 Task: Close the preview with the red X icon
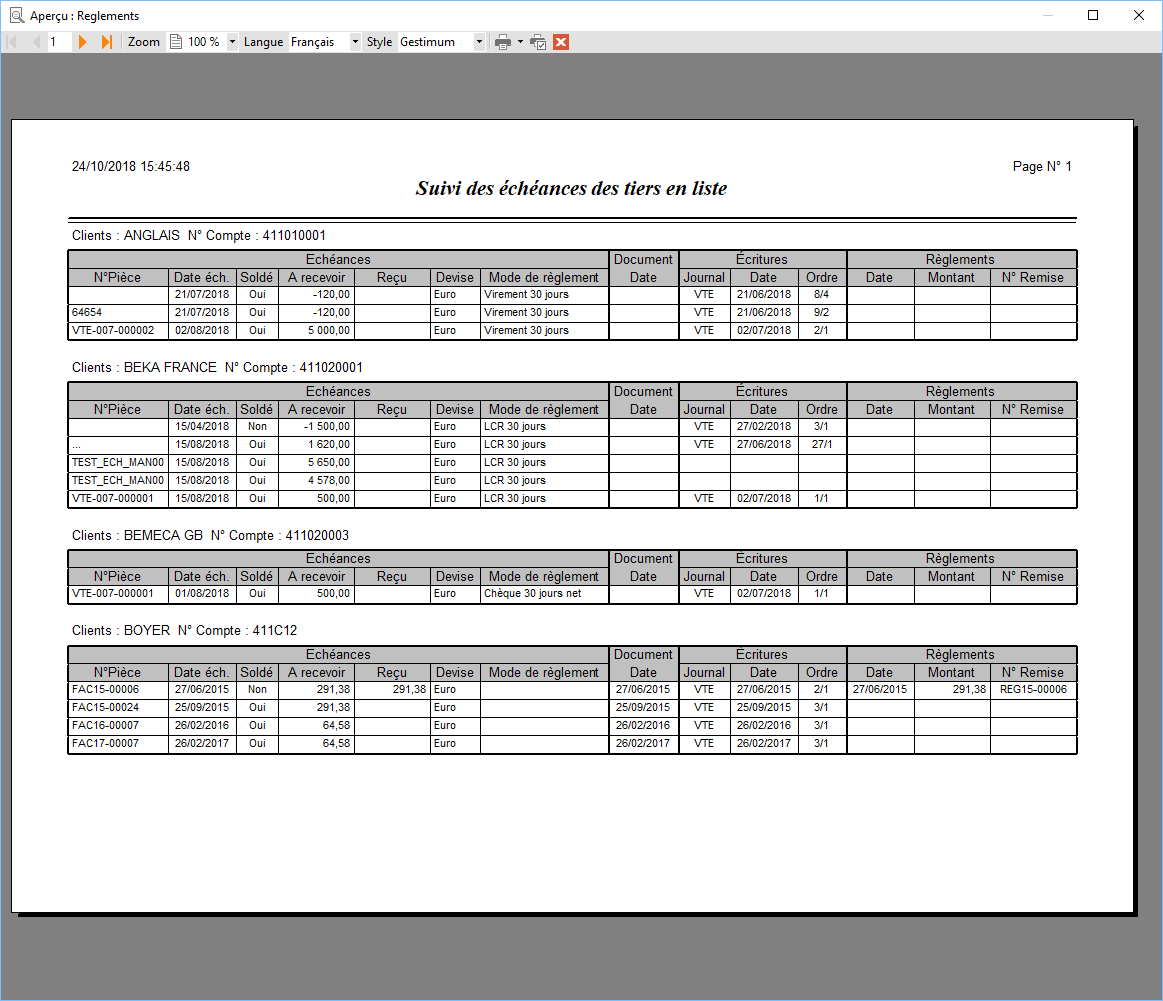pyautogui.click(x=561, y=42)
